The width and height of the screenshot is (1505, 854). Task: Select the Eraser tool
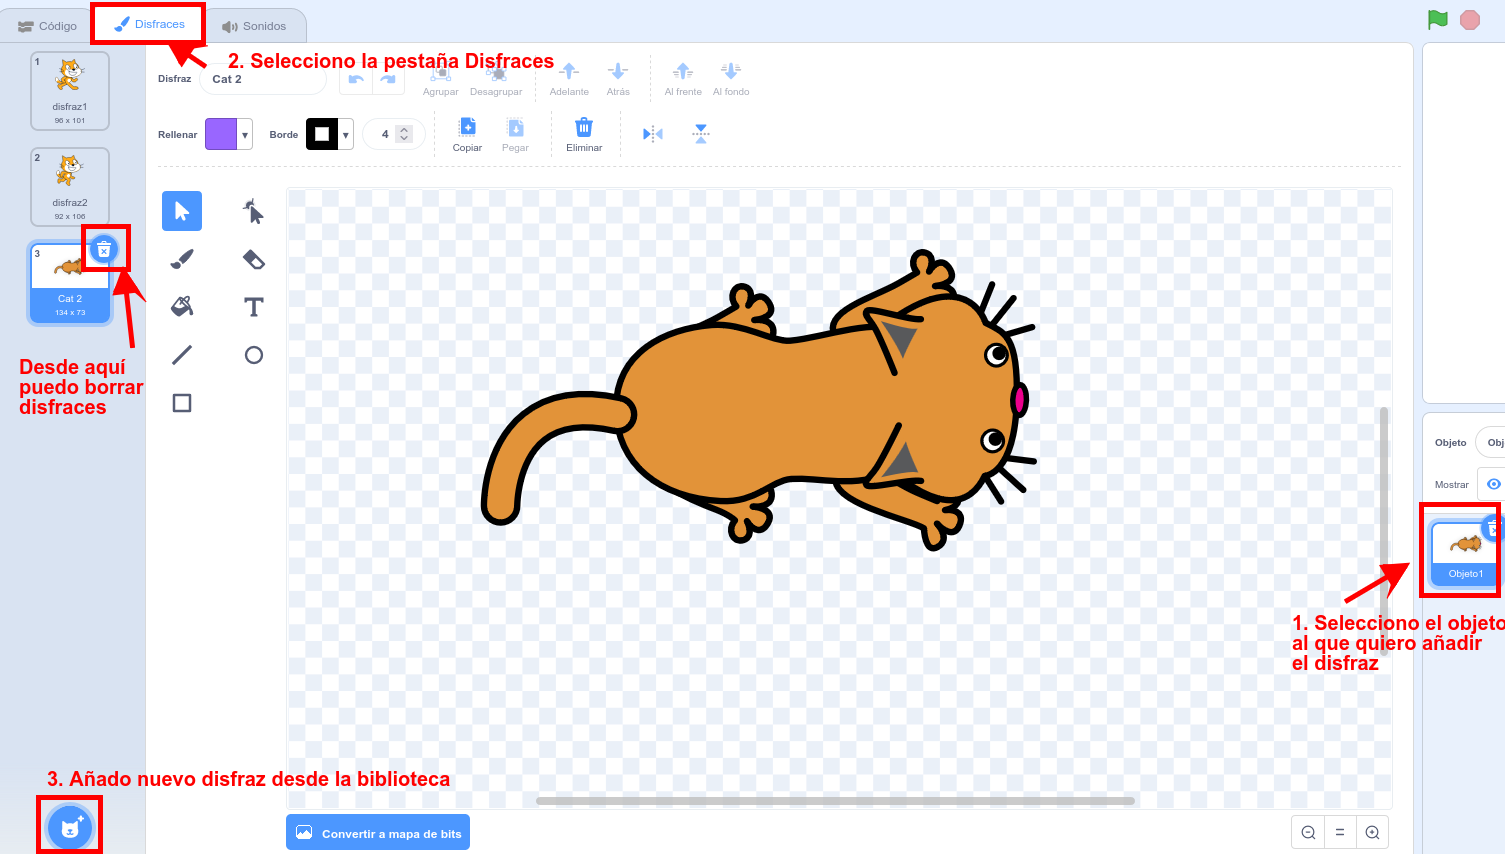point(254,259)
